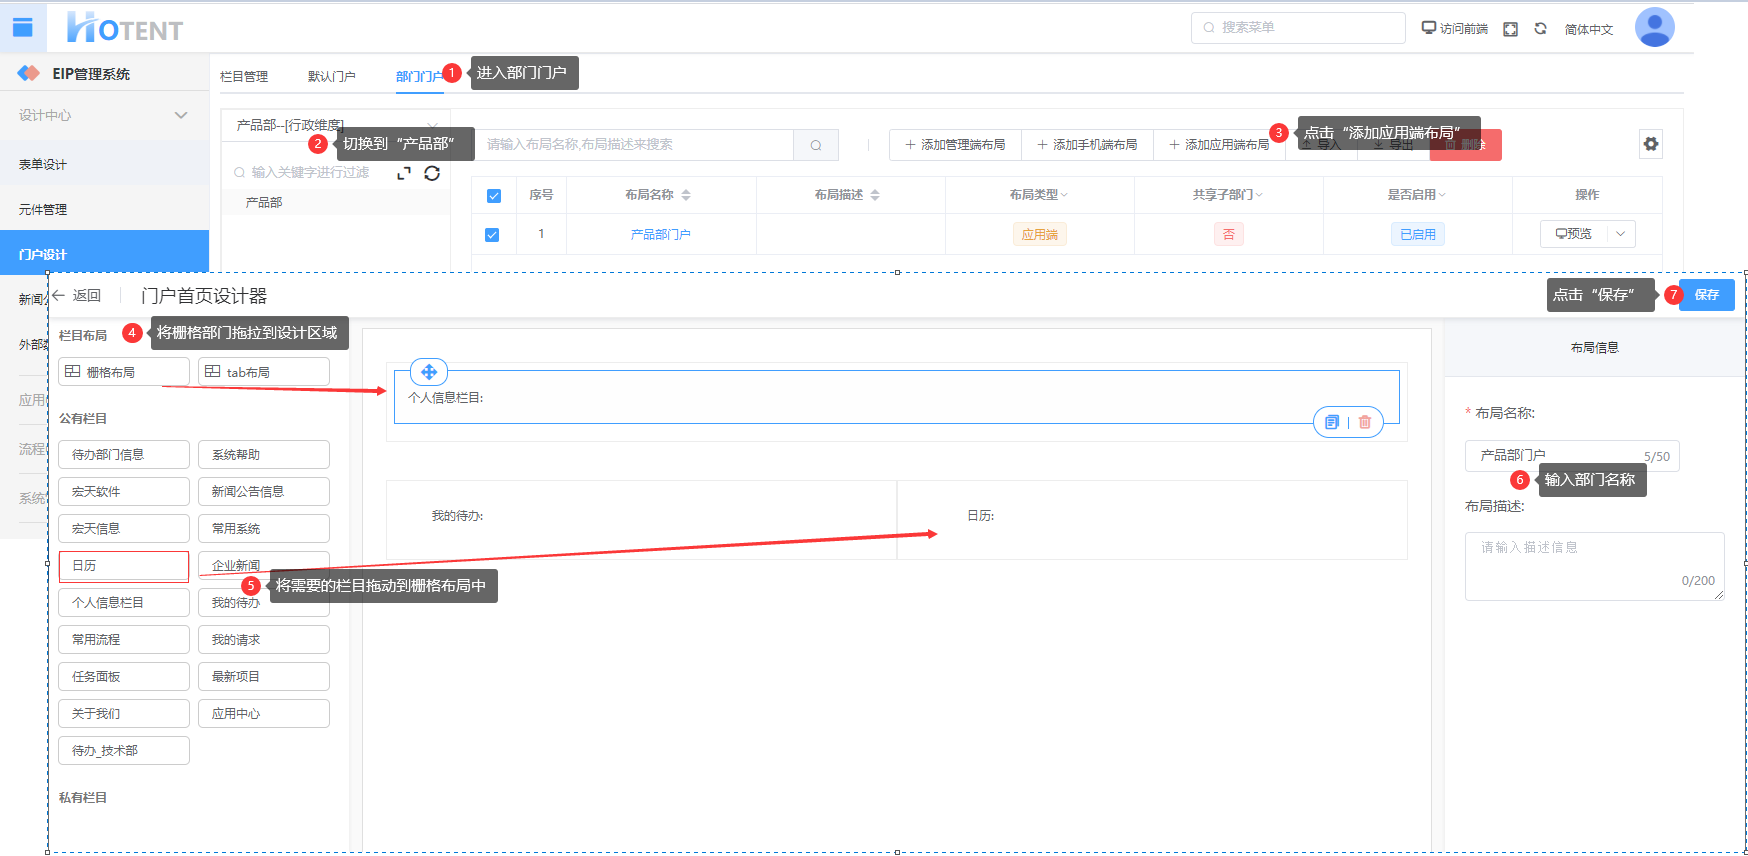Click the 已启用 status tag

(x=1418, y=234)
